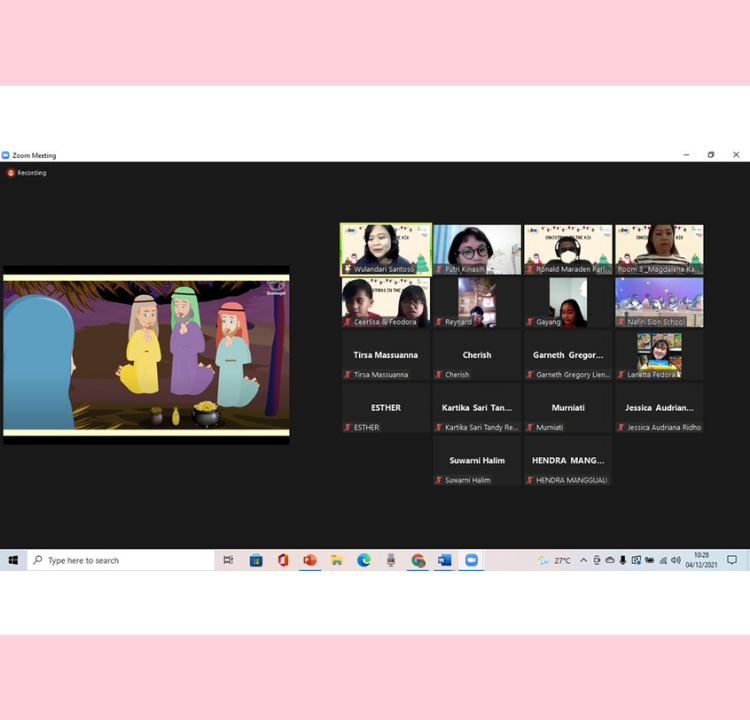Select Suwarni Halim's participant tile
Image resolution: width=750 pixels, height=720 pixels.
(x=477, y=460)
